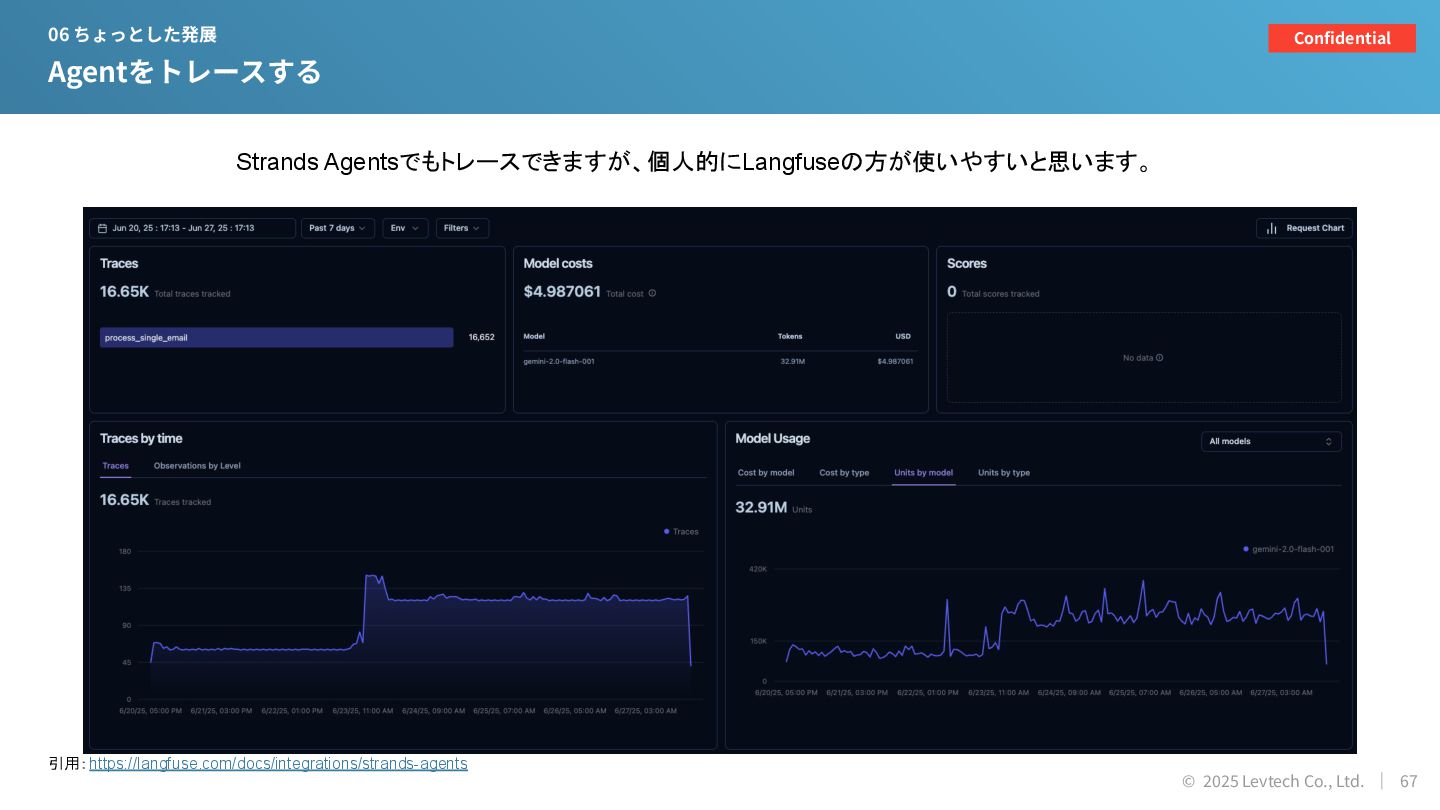Click the Traces by time heading
Viewport: 1440px width, 810px height.
click(x=141, y=439)
